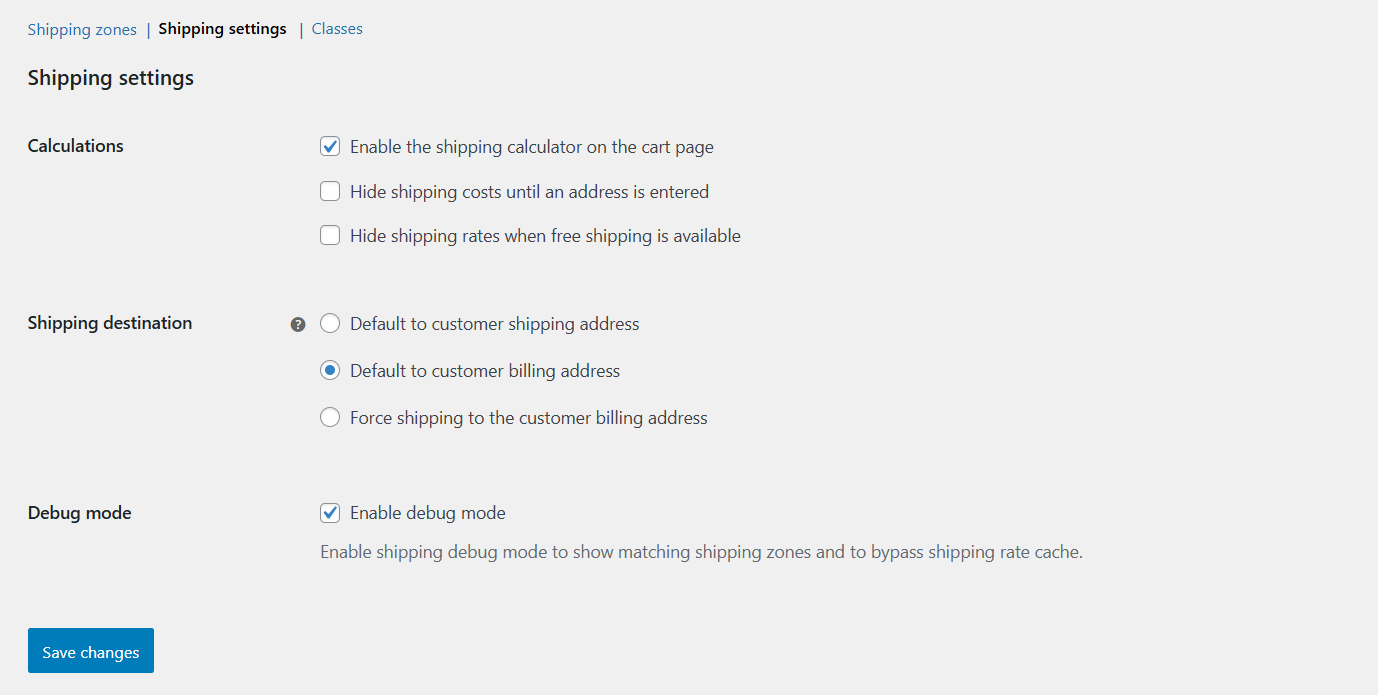
Task: Untick the Enable debug mode checkbox box
Action: [330, 513]
